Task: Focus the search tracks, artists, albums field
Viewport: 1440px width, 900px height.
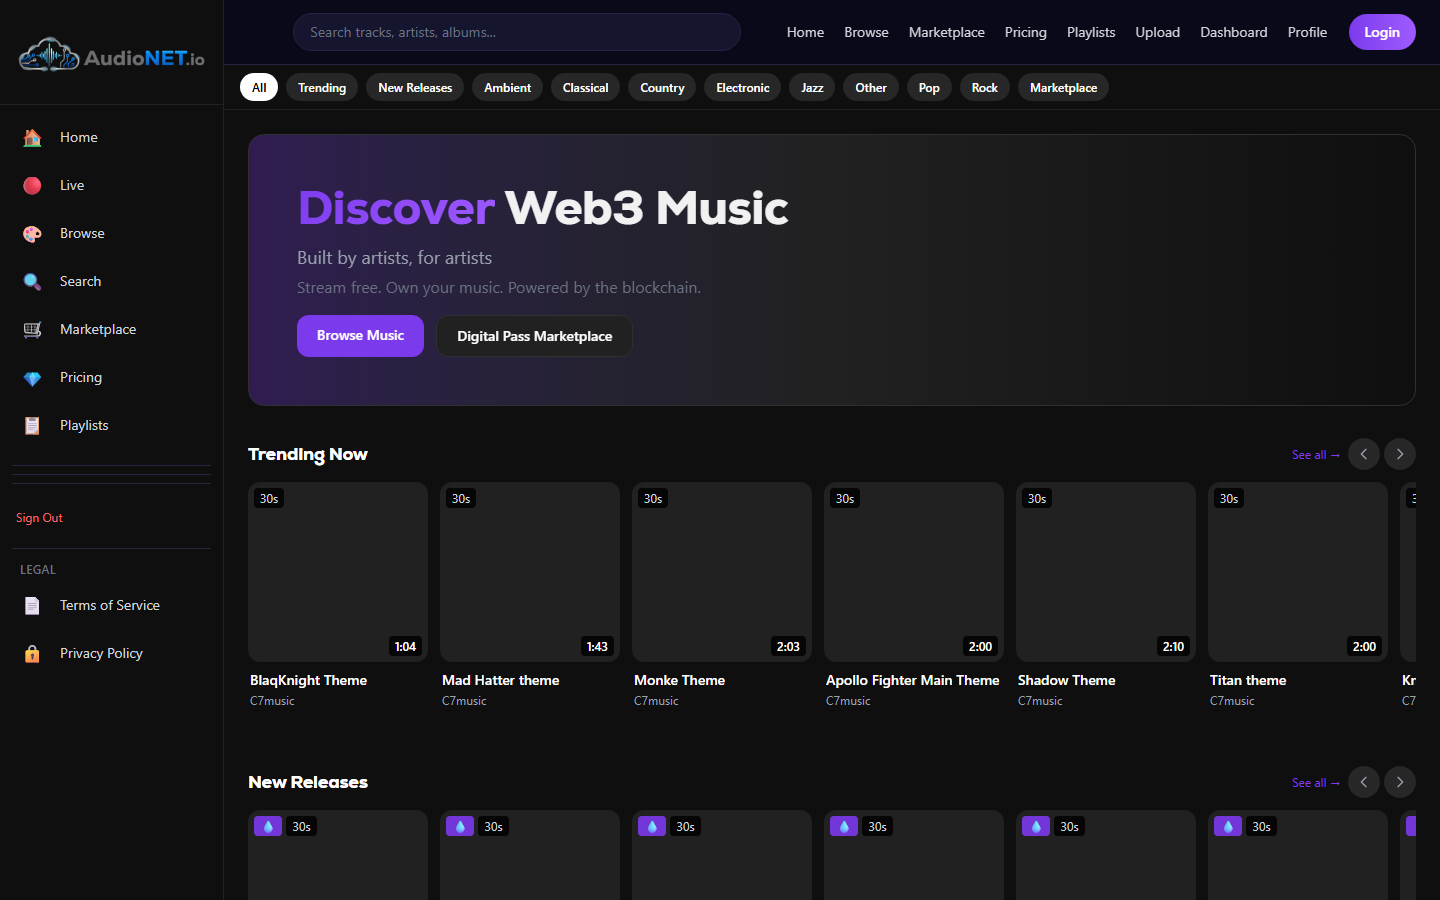Action: pos(517,32)
